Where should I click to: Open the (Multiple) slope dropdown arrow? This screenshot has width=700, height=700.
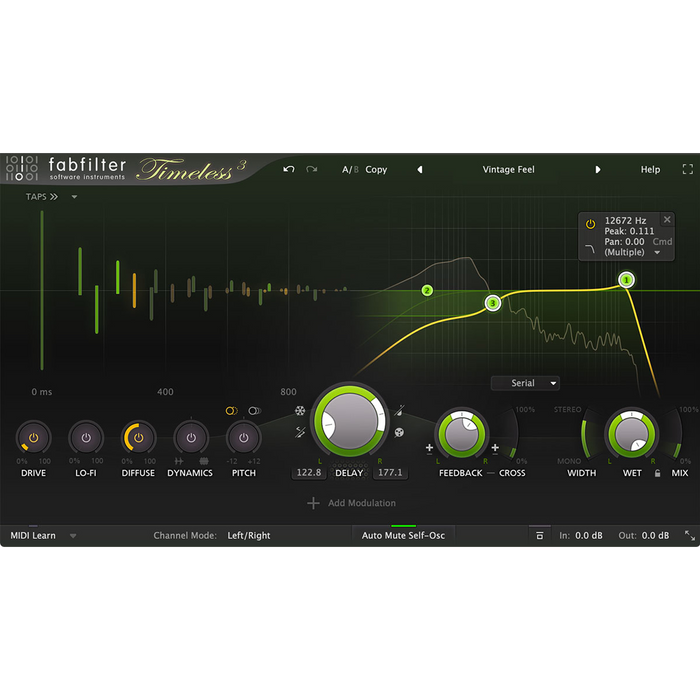point(657,253)
